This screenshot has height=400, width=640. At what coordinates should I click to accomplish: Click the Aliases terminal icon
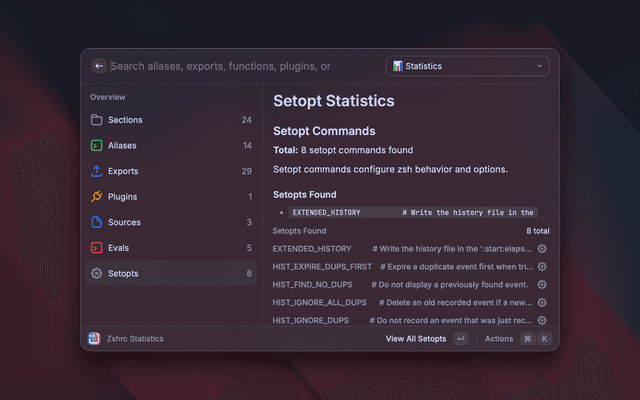click(97, 146)
